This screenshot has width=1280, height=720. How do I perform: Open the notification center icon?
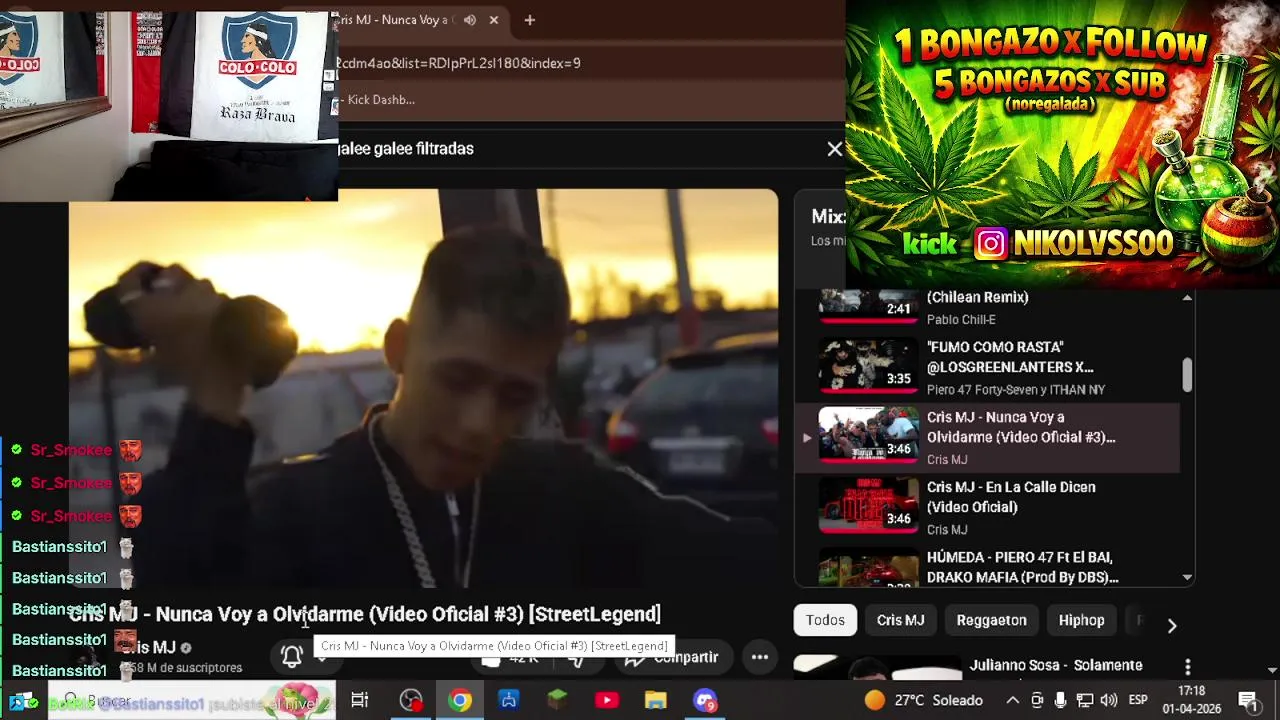pos(1249,701)
